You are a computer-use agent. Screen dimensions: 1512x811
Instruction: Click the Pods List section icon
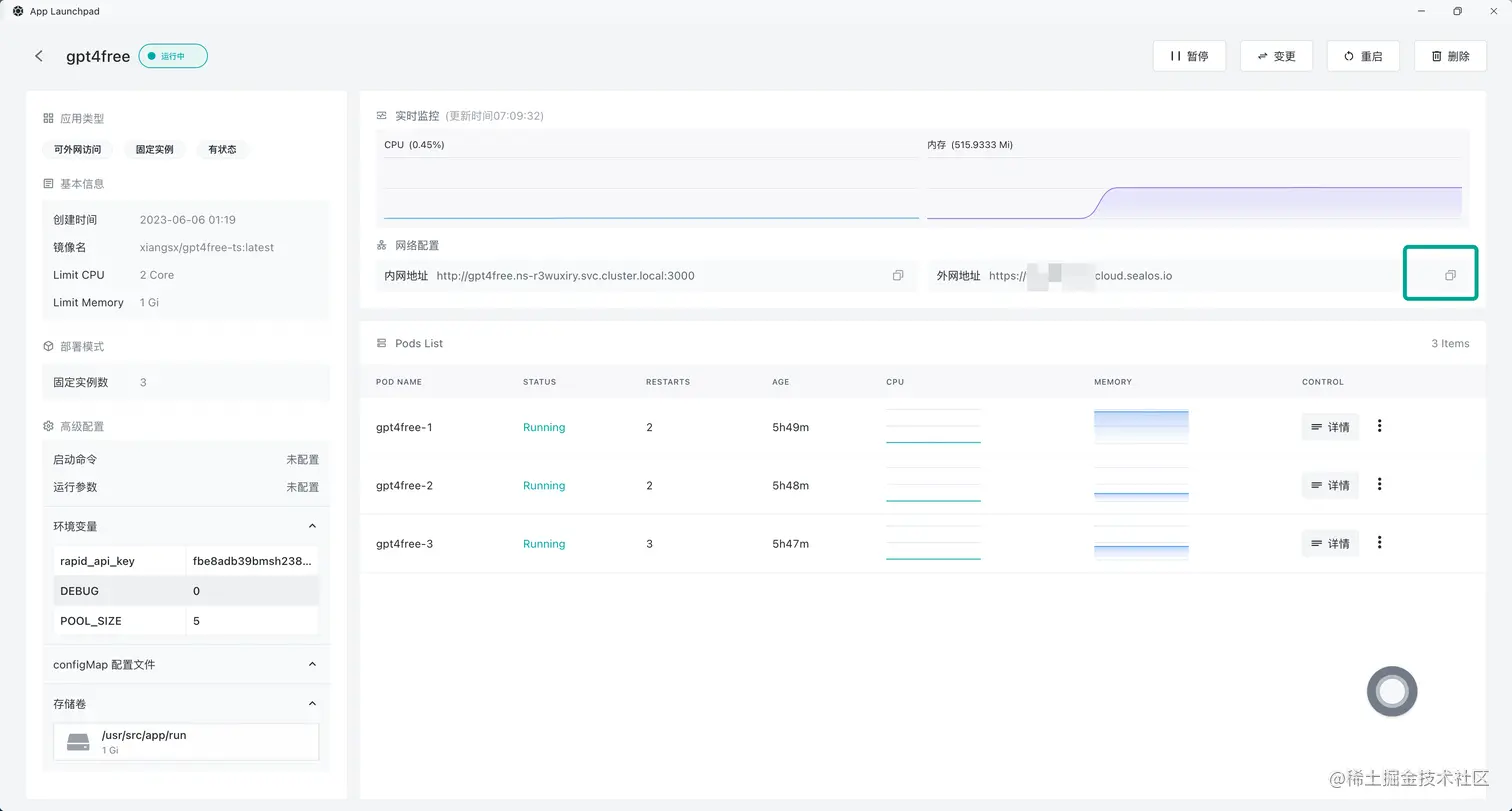381,343
